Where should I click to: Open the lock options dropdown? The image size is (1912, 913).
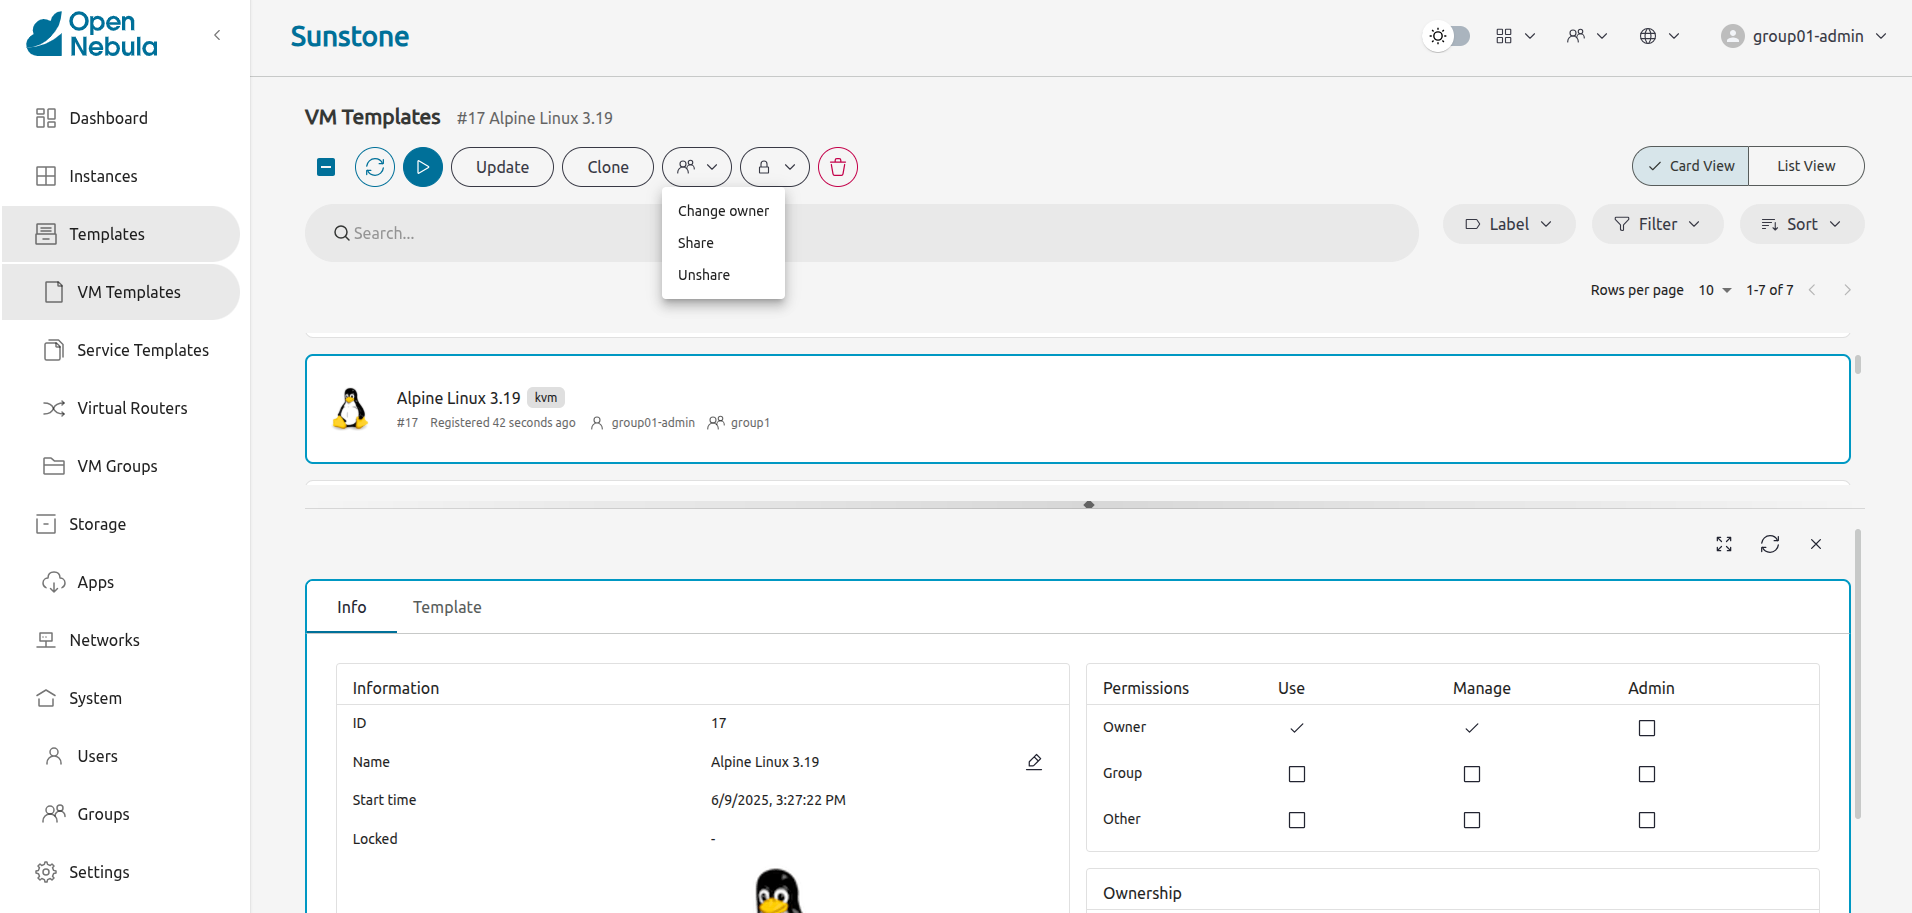click(775, 167)
